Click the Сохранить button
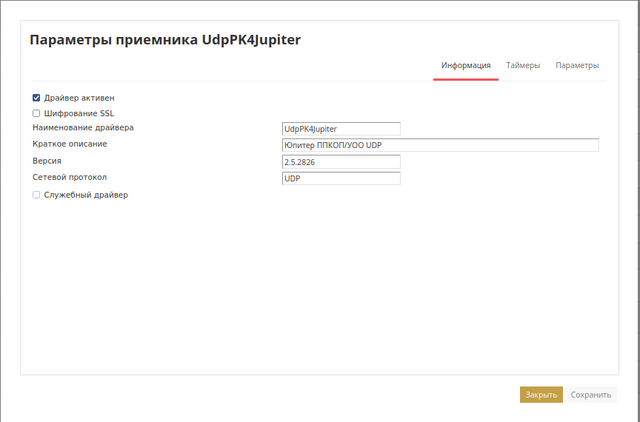640x422 pixels. [x=590, y=395]
